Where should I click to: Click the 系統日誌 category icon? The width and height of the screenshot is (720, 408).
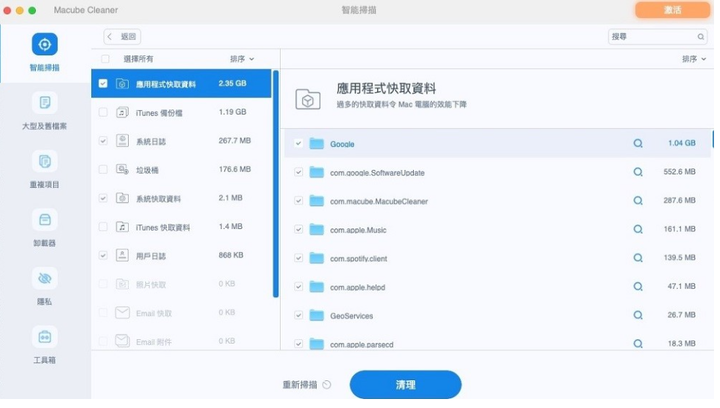(x=122, y=140)
